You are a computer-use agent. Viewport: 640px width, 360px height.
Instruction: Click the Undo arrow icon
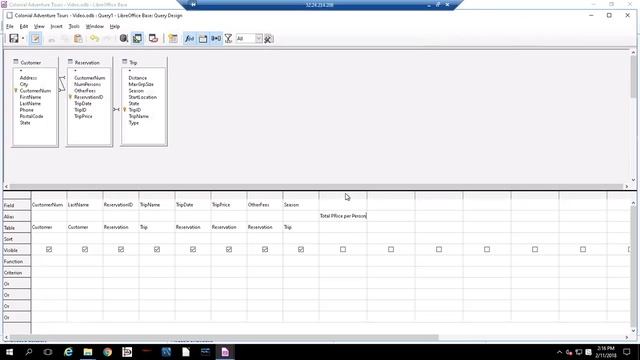tap(94, 38)
